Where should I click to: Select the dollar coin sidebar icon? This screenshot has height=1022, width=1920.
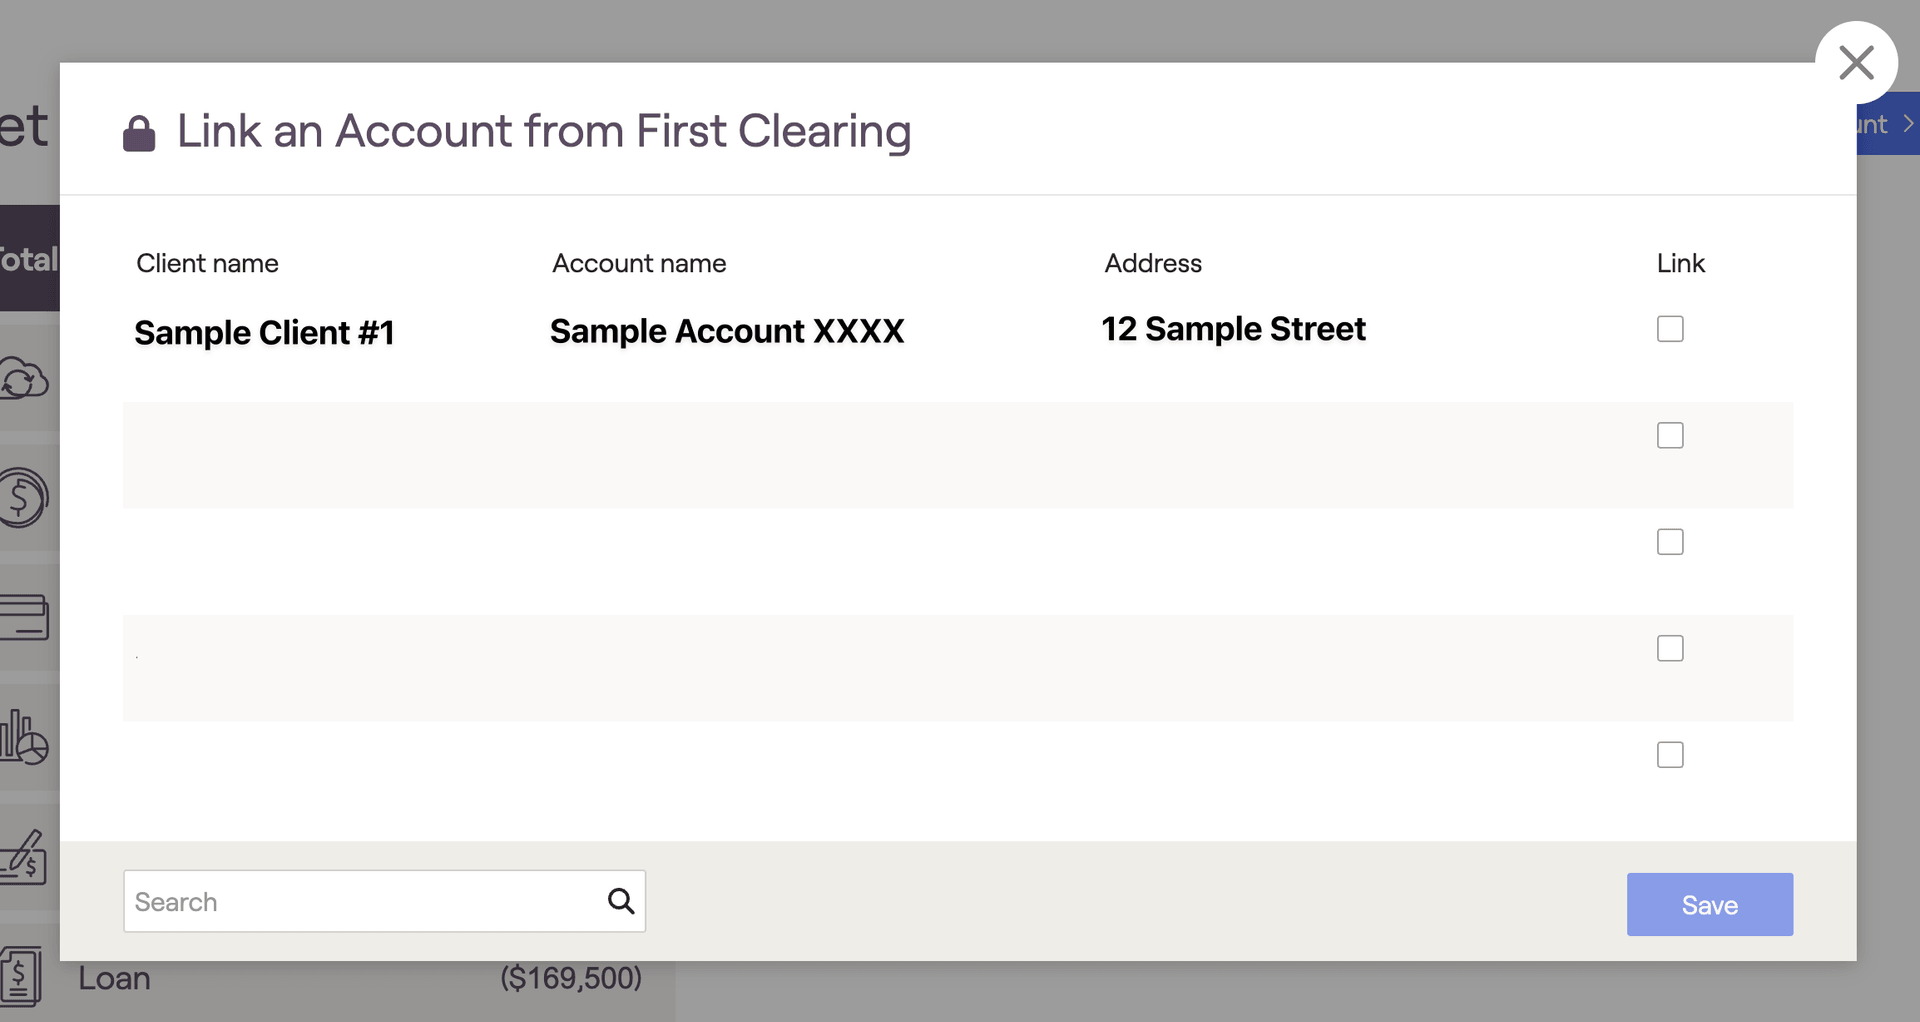pos(24,497)
